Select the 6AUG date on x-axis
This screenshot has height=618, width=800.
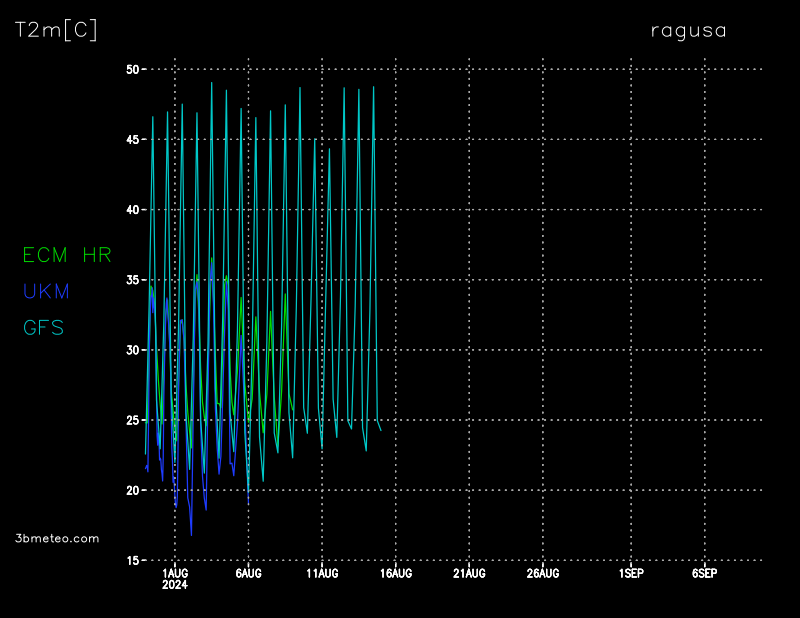pyautogui.click(x=248, y=573)
